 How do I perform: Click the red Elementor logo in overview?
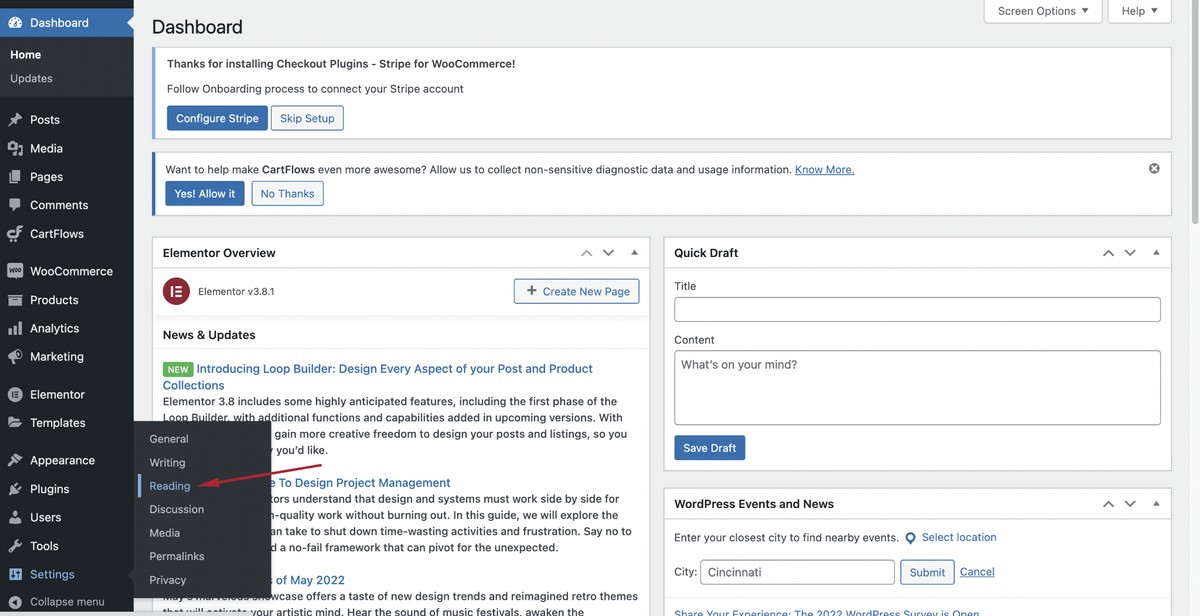176,291
